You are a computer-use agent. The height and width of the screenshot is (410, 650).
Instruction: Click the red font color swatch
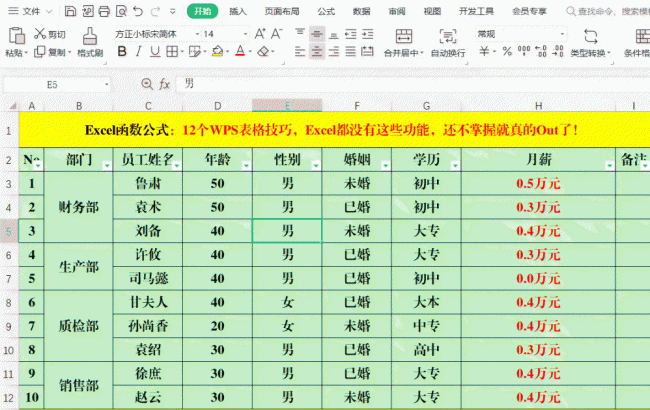240,51
